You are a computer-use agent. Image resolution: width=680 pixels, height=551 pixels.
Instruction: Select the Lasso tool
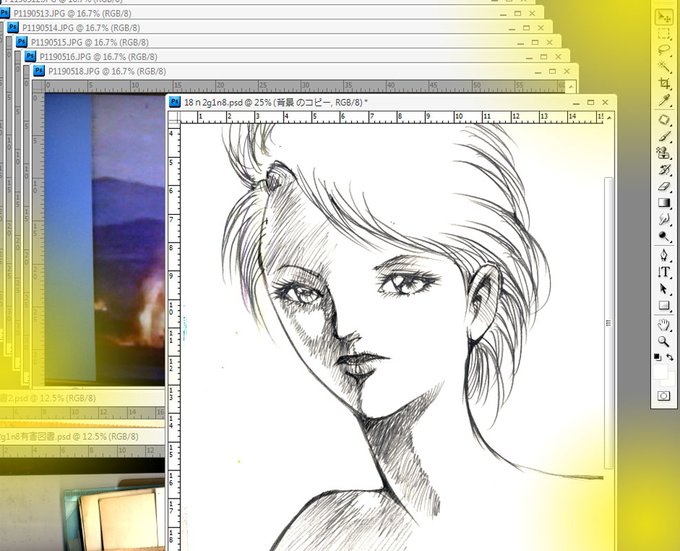pos(664,49)
